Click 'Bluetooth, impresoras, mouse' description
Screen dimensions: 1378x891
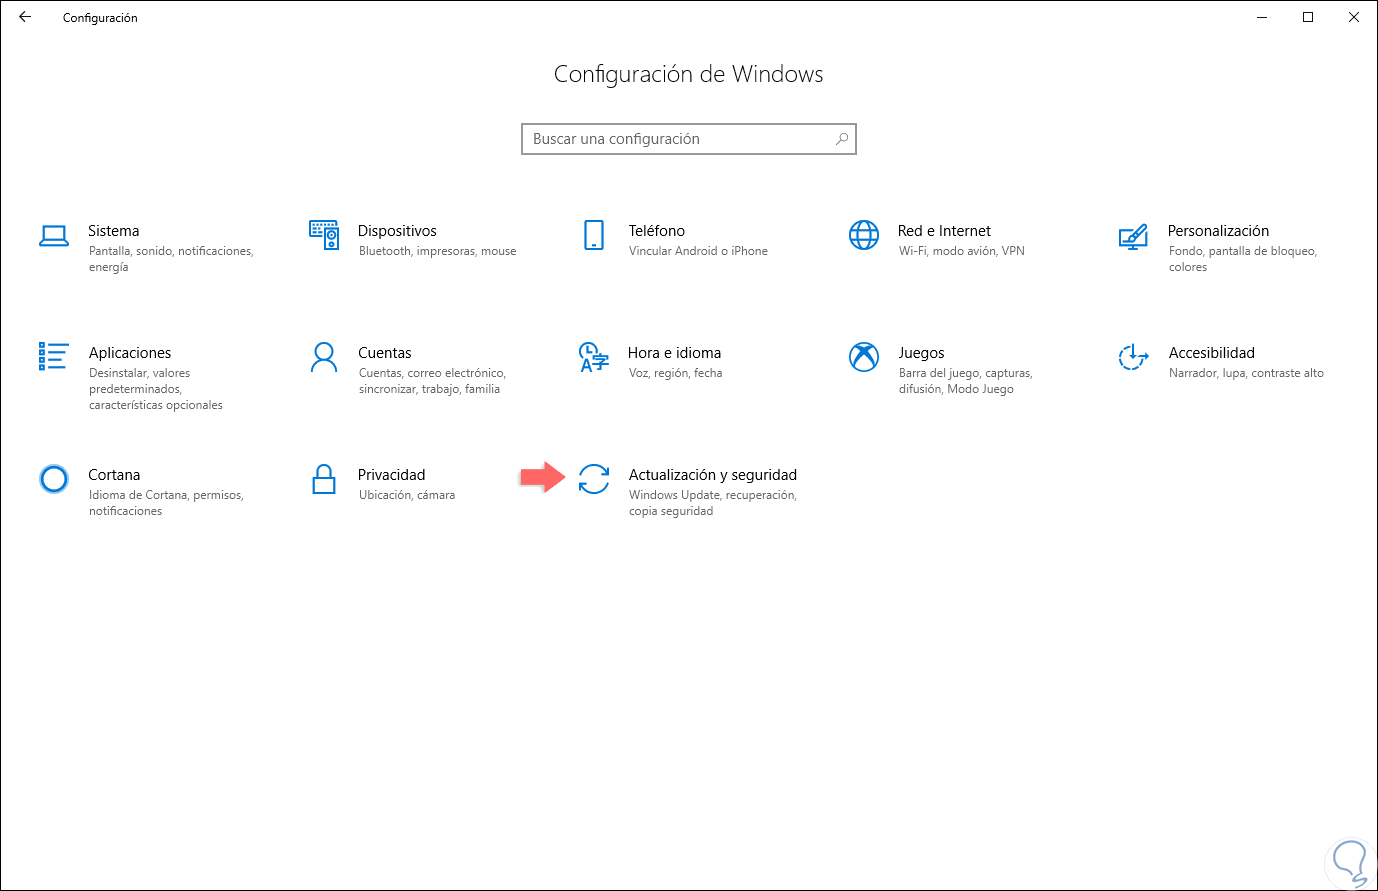438,251
